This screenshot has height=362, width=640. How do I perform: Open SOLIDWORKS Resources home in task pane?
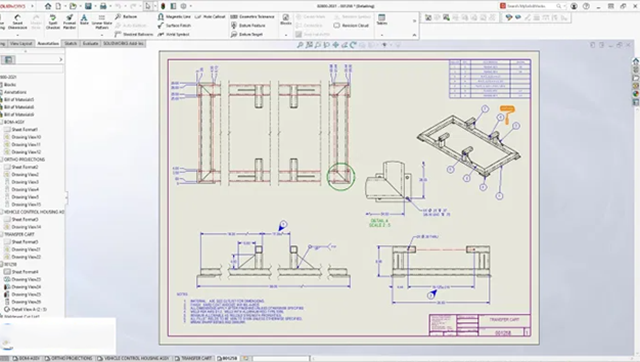636,61
